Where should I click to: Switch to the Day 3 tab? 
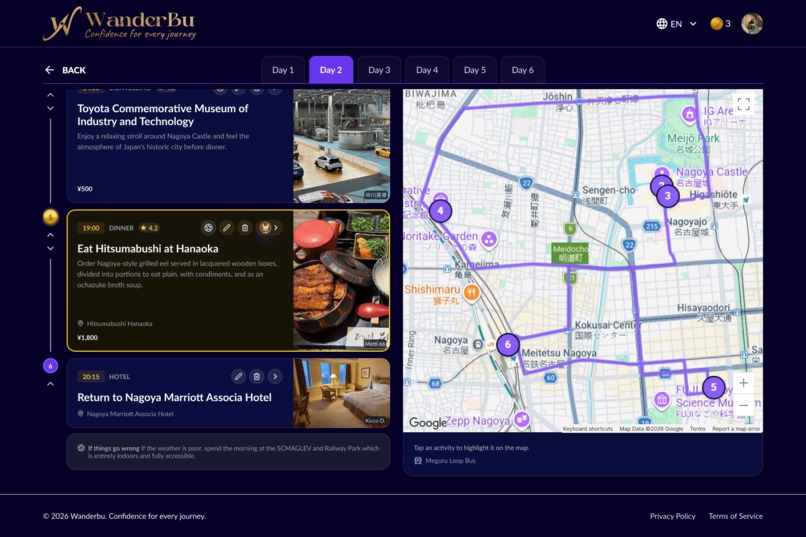point(379,70)
